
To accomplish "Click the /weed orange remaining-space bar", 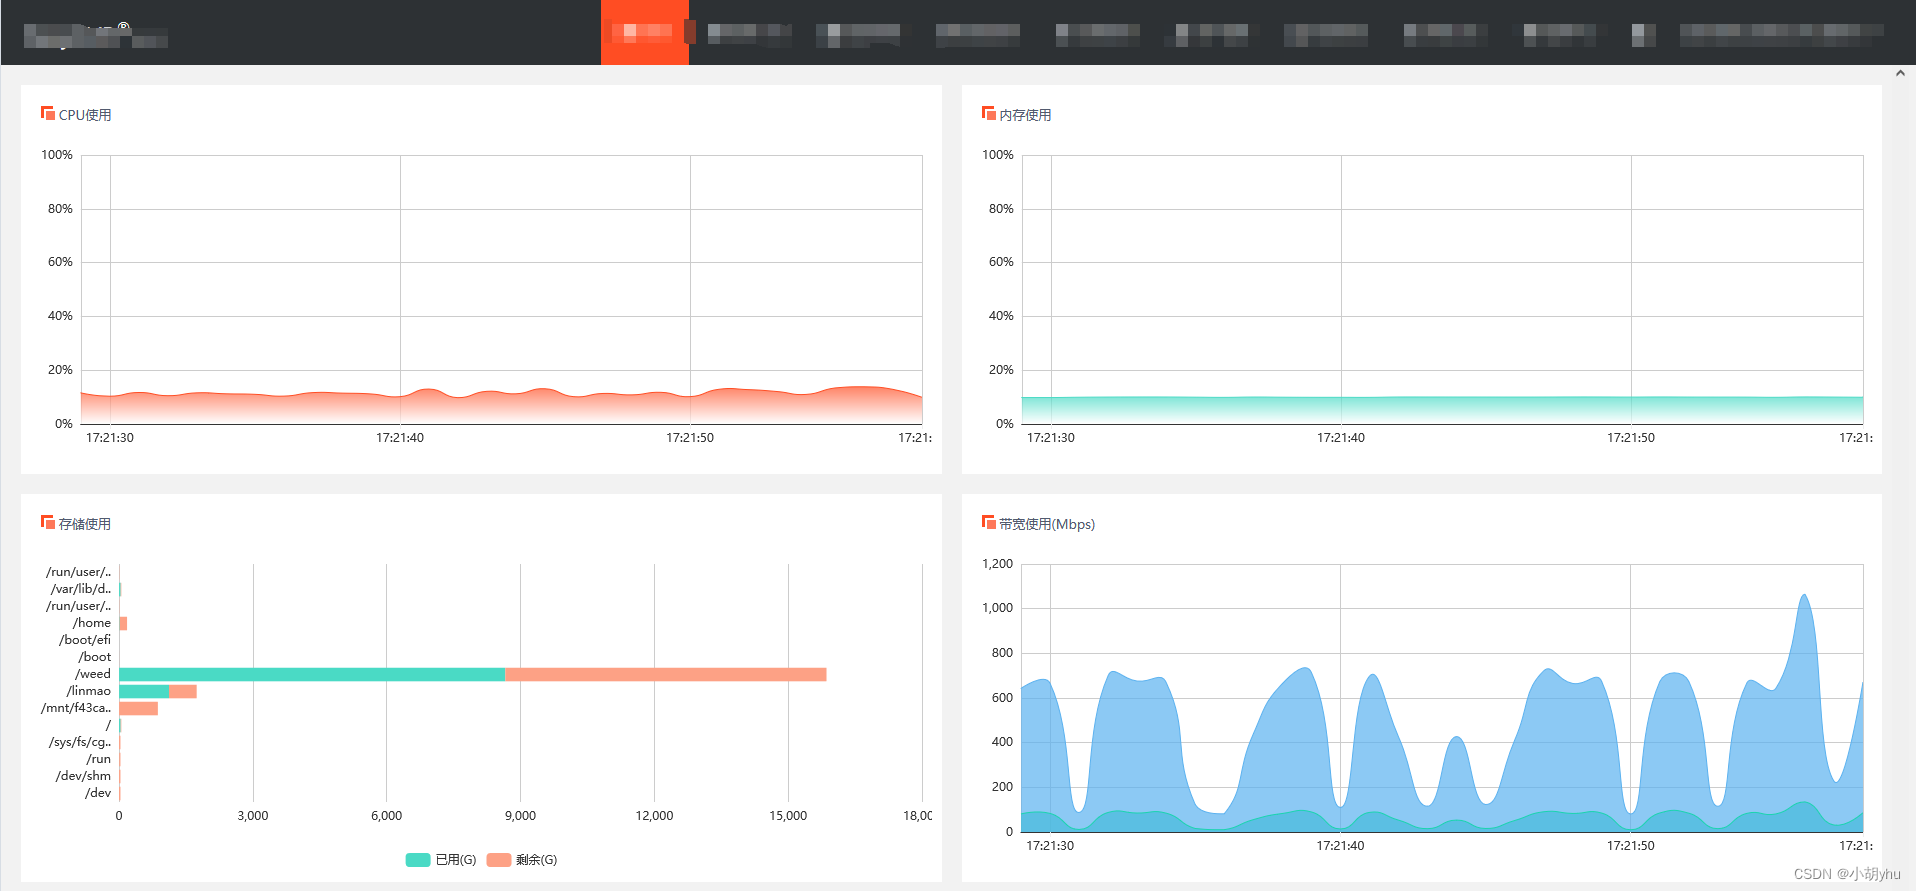I will click(x=666, y=675).
